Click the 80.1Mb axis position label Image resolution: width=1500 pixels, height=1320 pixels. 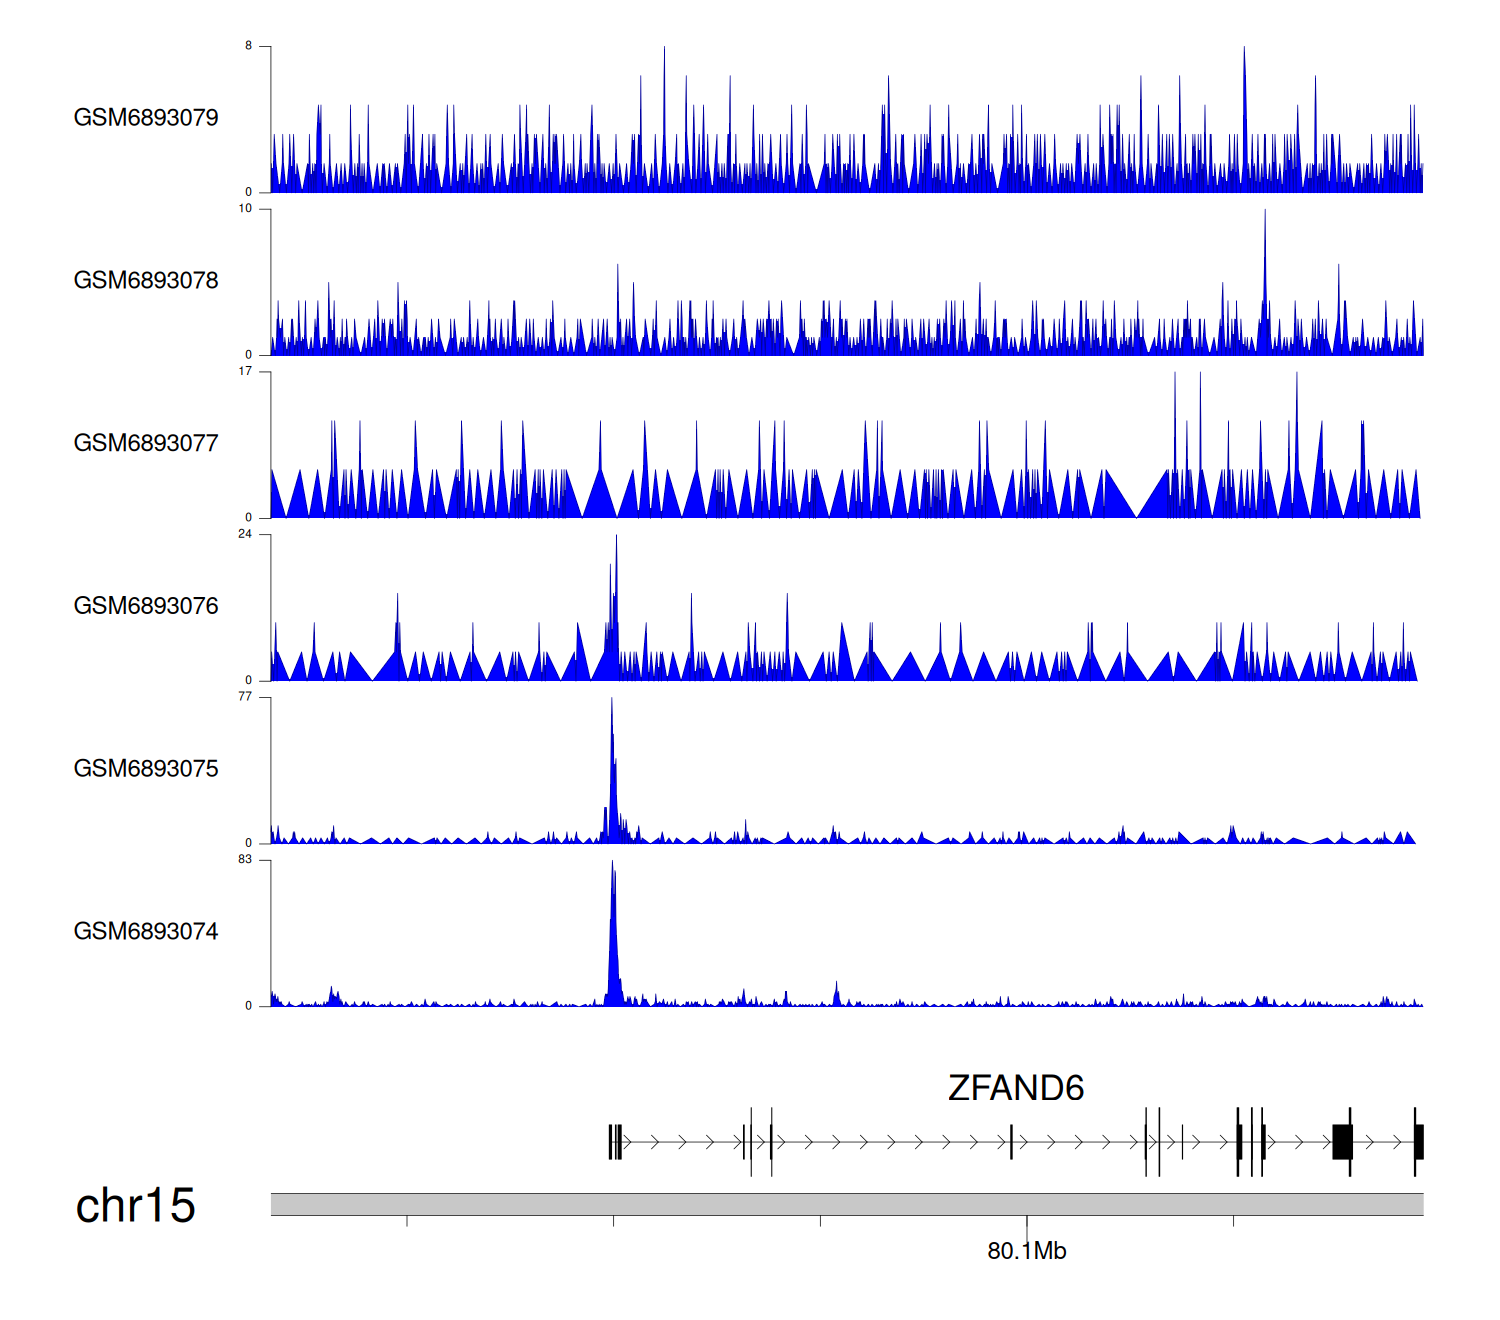tap(1026, 1251)
